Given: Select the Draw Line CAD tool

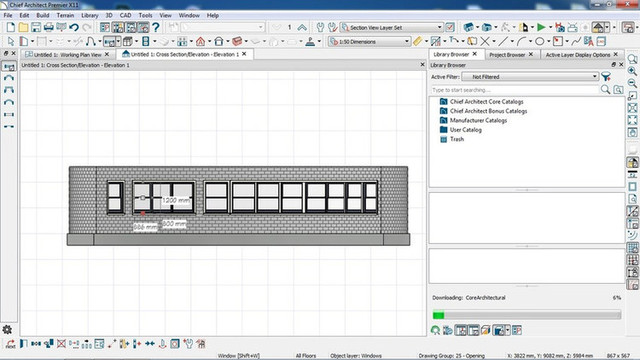Looking at the screenshot, I should click(x=503, y=41).
